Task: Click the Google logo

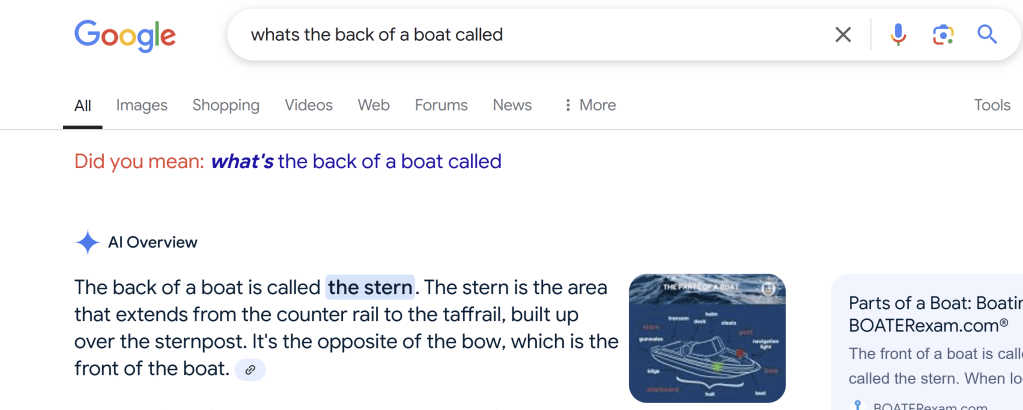Action: [x=125, y=36]
